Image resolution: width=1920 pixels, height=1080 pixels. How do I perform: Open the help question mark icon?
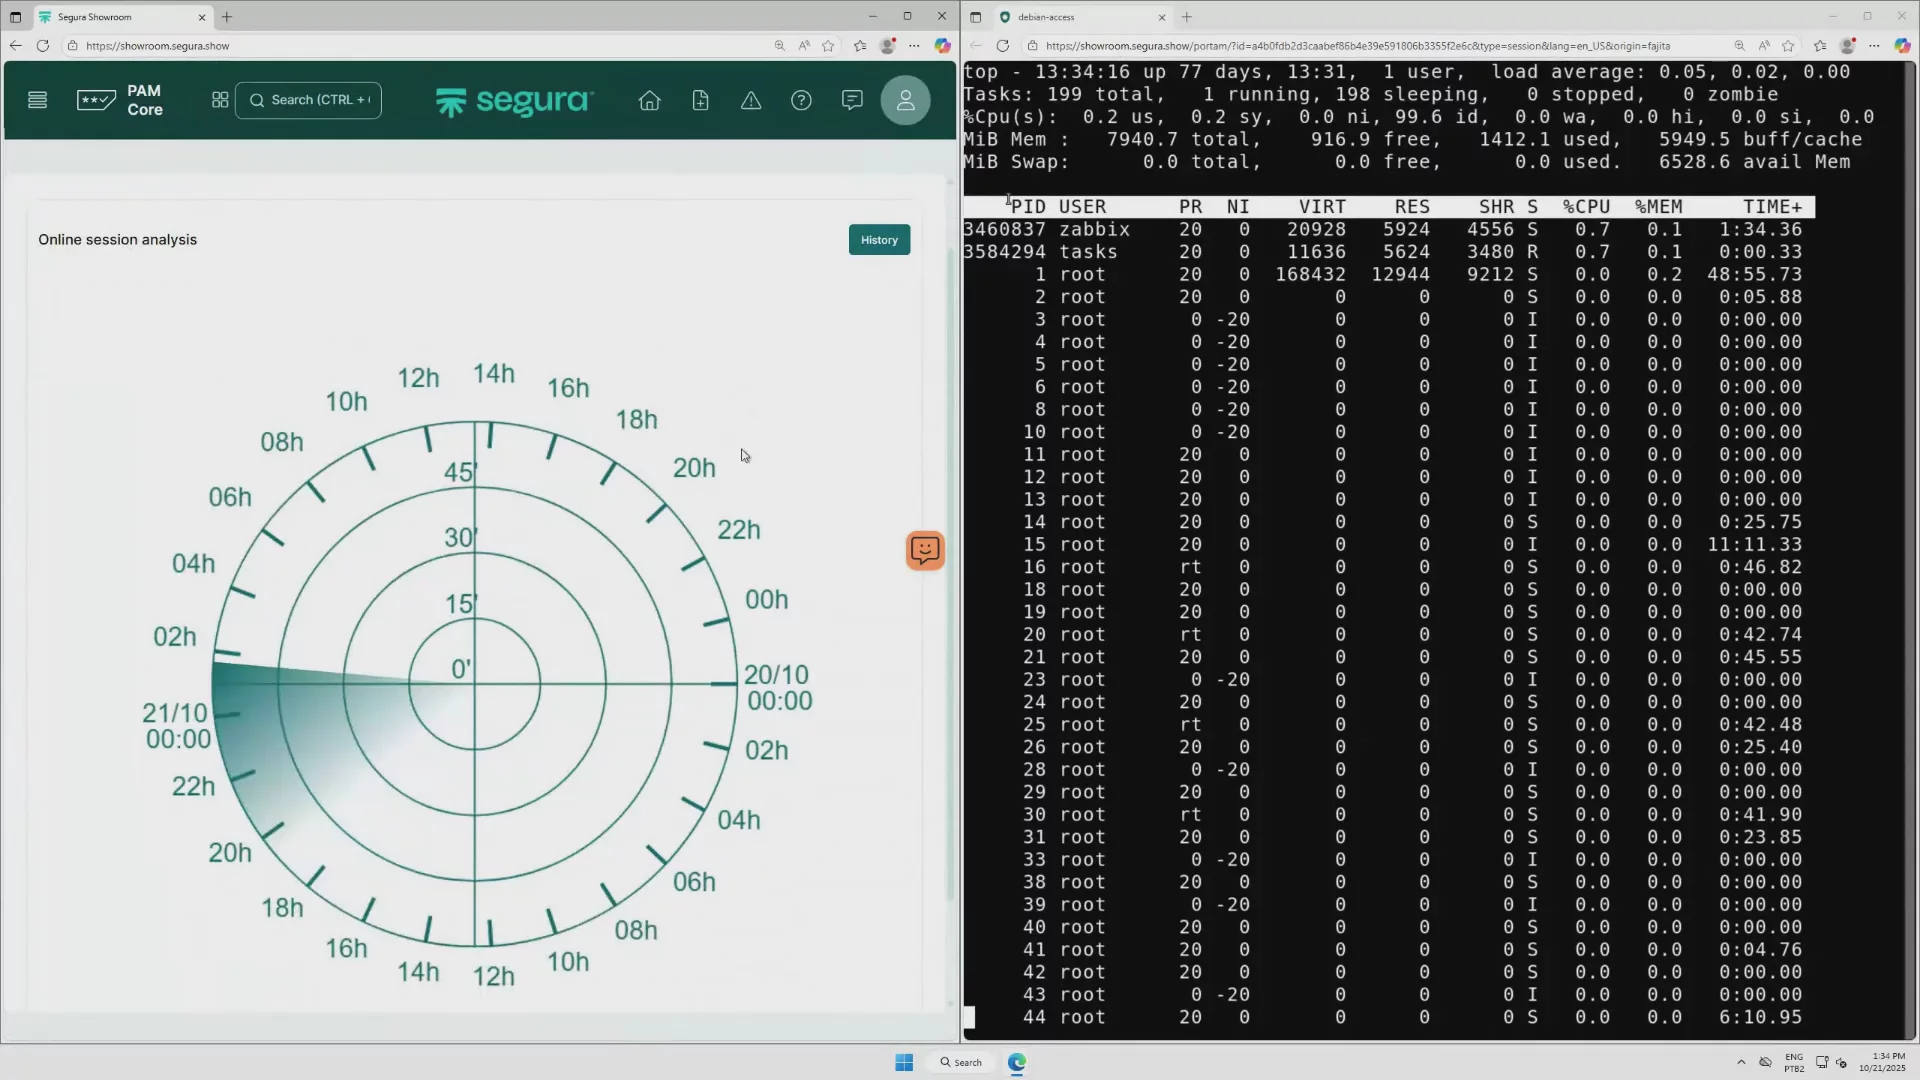coord(801,100)
